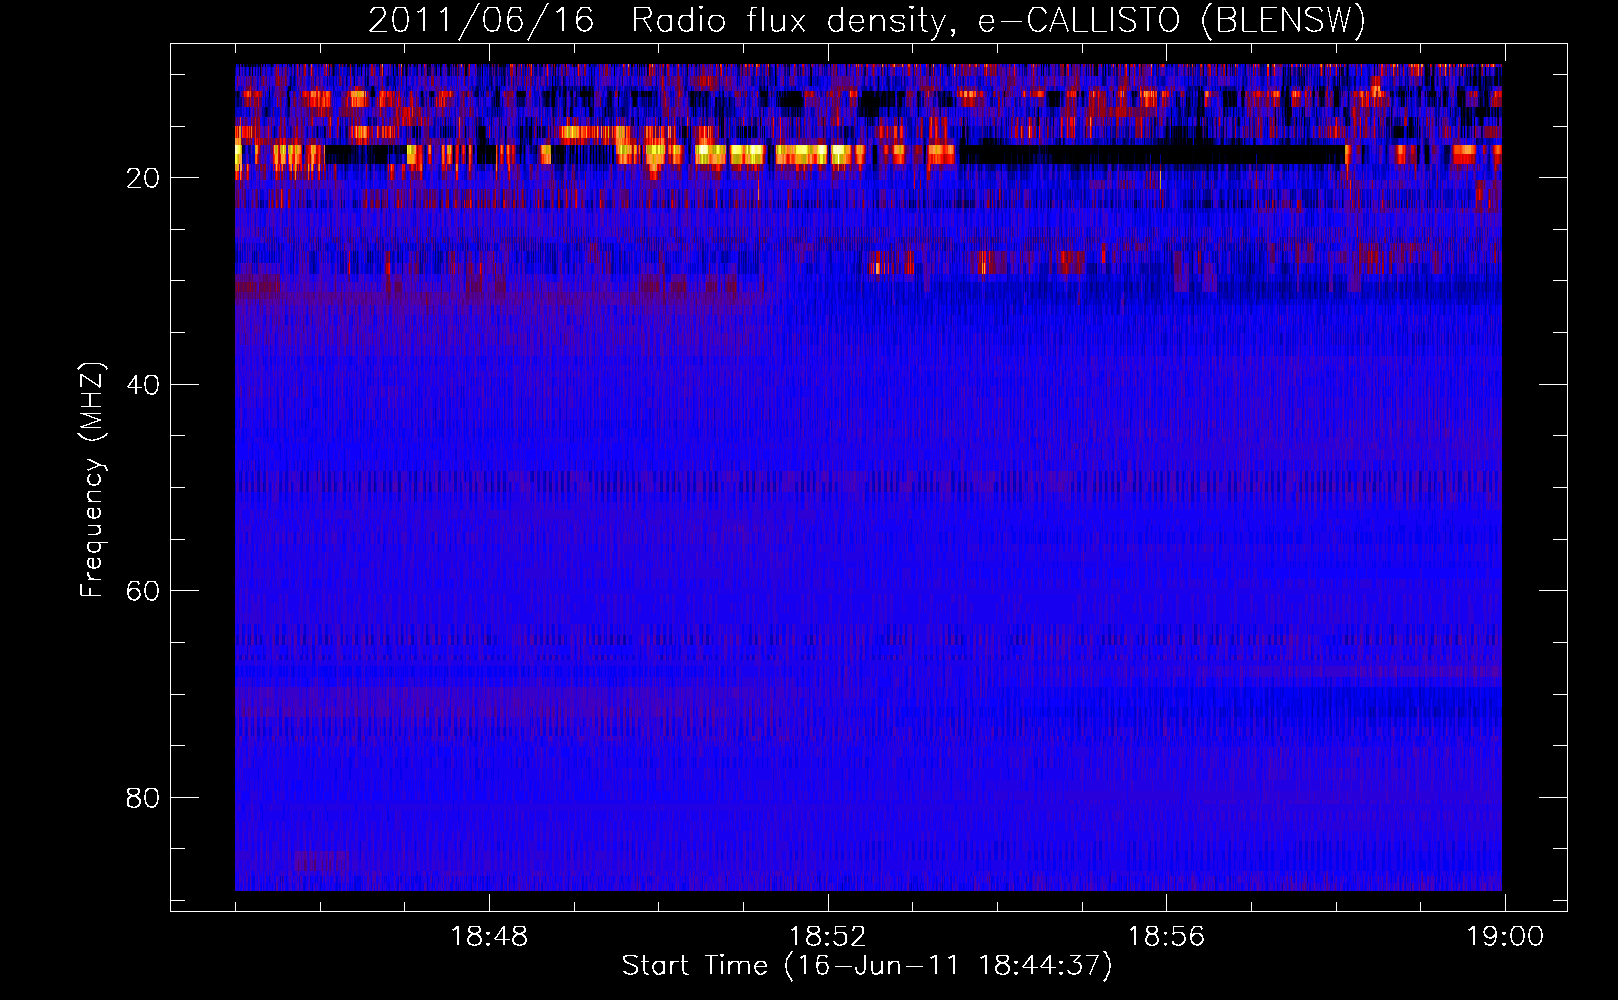The image size is (1618, 1000).
Task: Click the plot title '2011/06/16 Radio flux density, e-CALLISTO (BLENSW)'
Action: pos(867,21)
